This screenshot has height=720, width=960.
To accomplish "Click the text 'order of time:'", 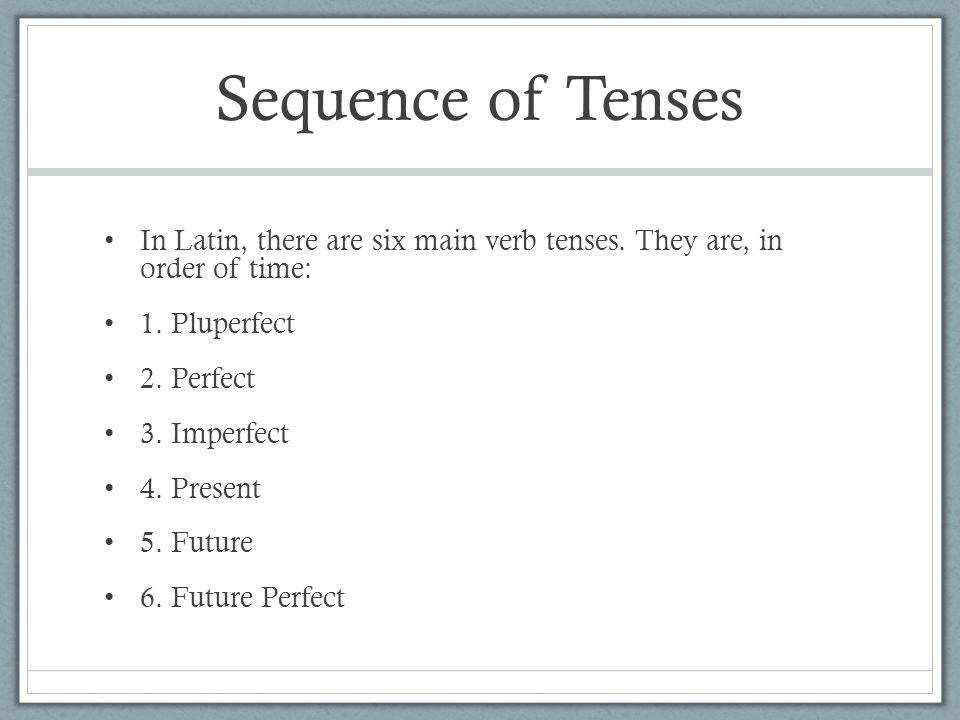I will click(225, 269).
